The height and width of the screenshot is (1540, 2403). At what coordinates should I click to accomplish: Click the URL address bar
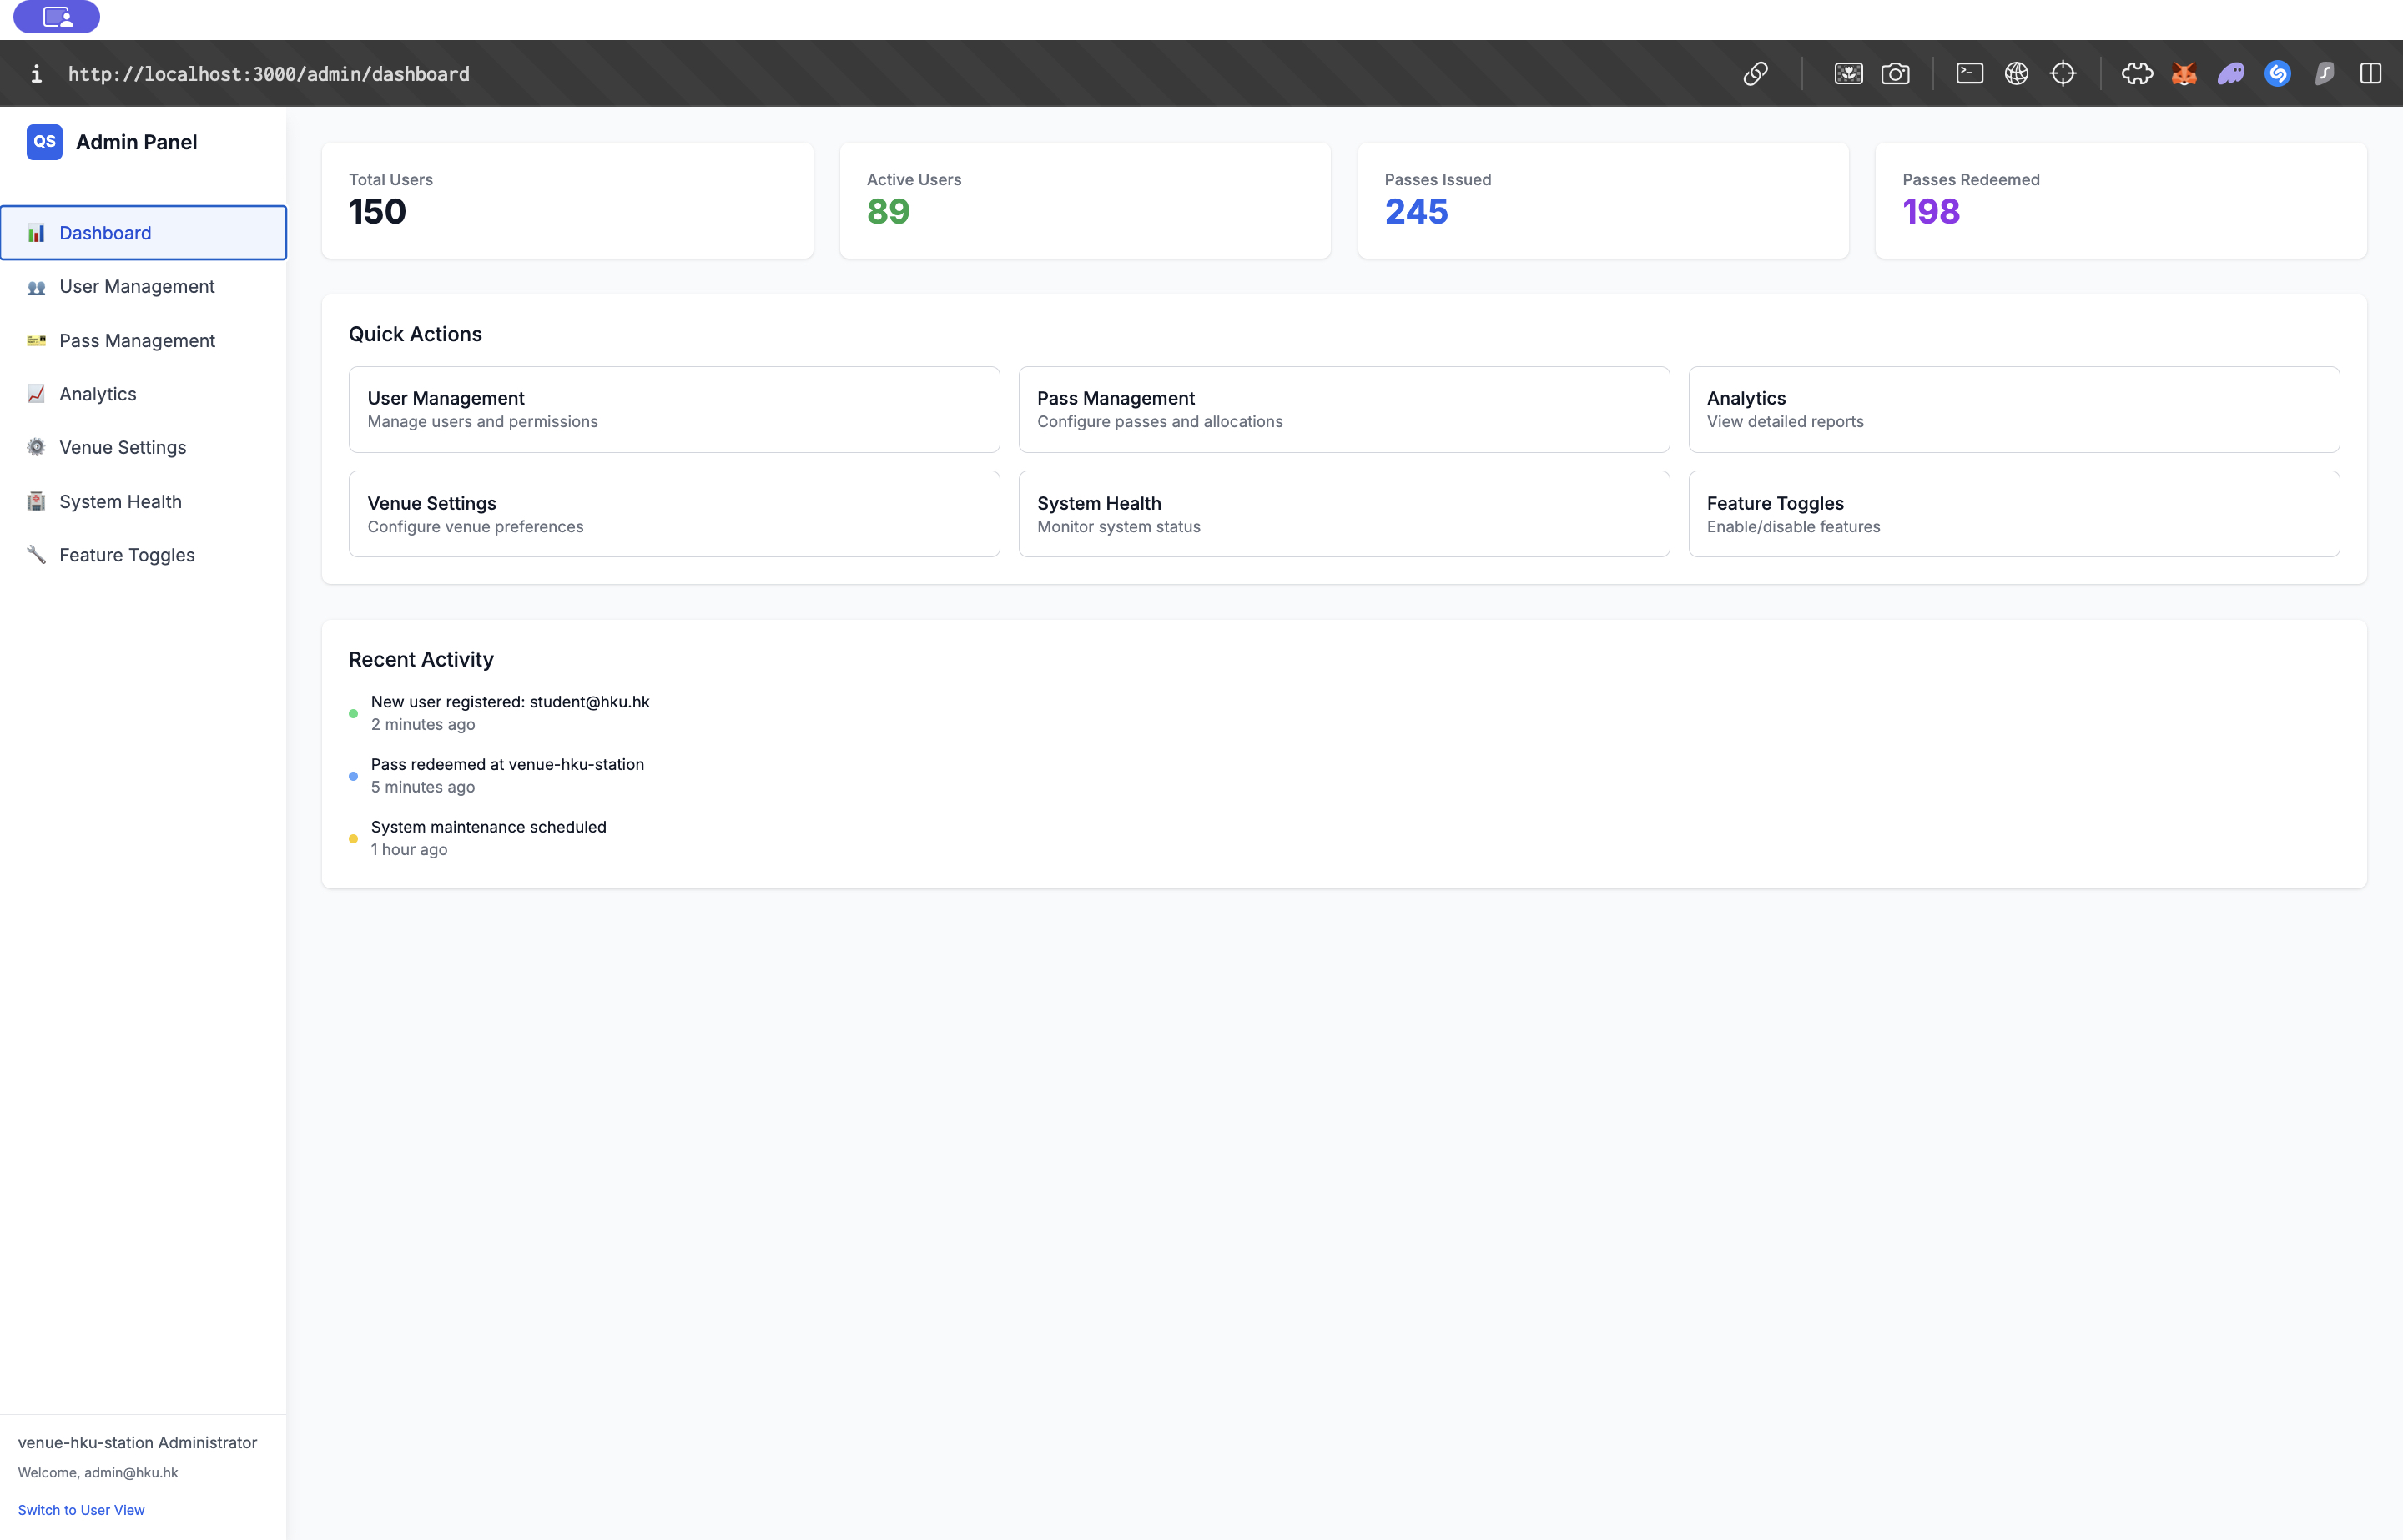(x=268, y=74)
